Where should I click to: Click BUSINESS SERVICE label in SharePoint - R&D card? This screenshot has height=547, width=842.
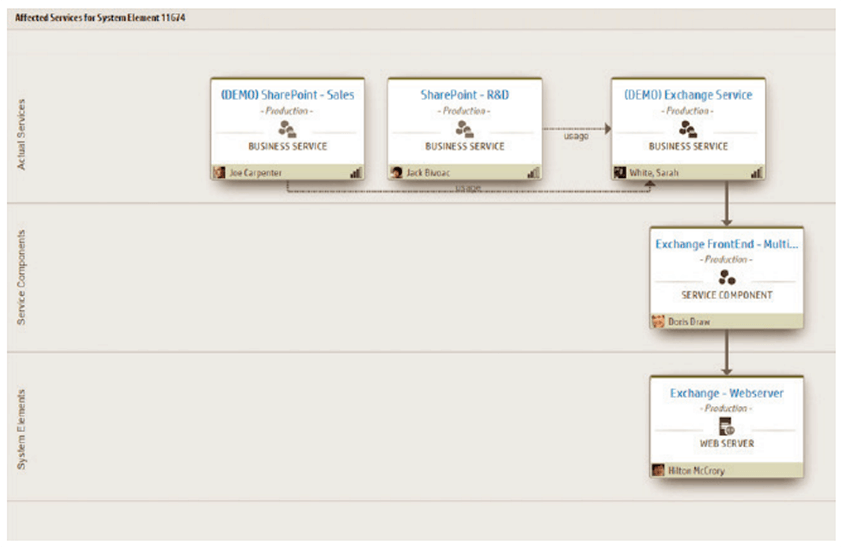pos(464,146)
